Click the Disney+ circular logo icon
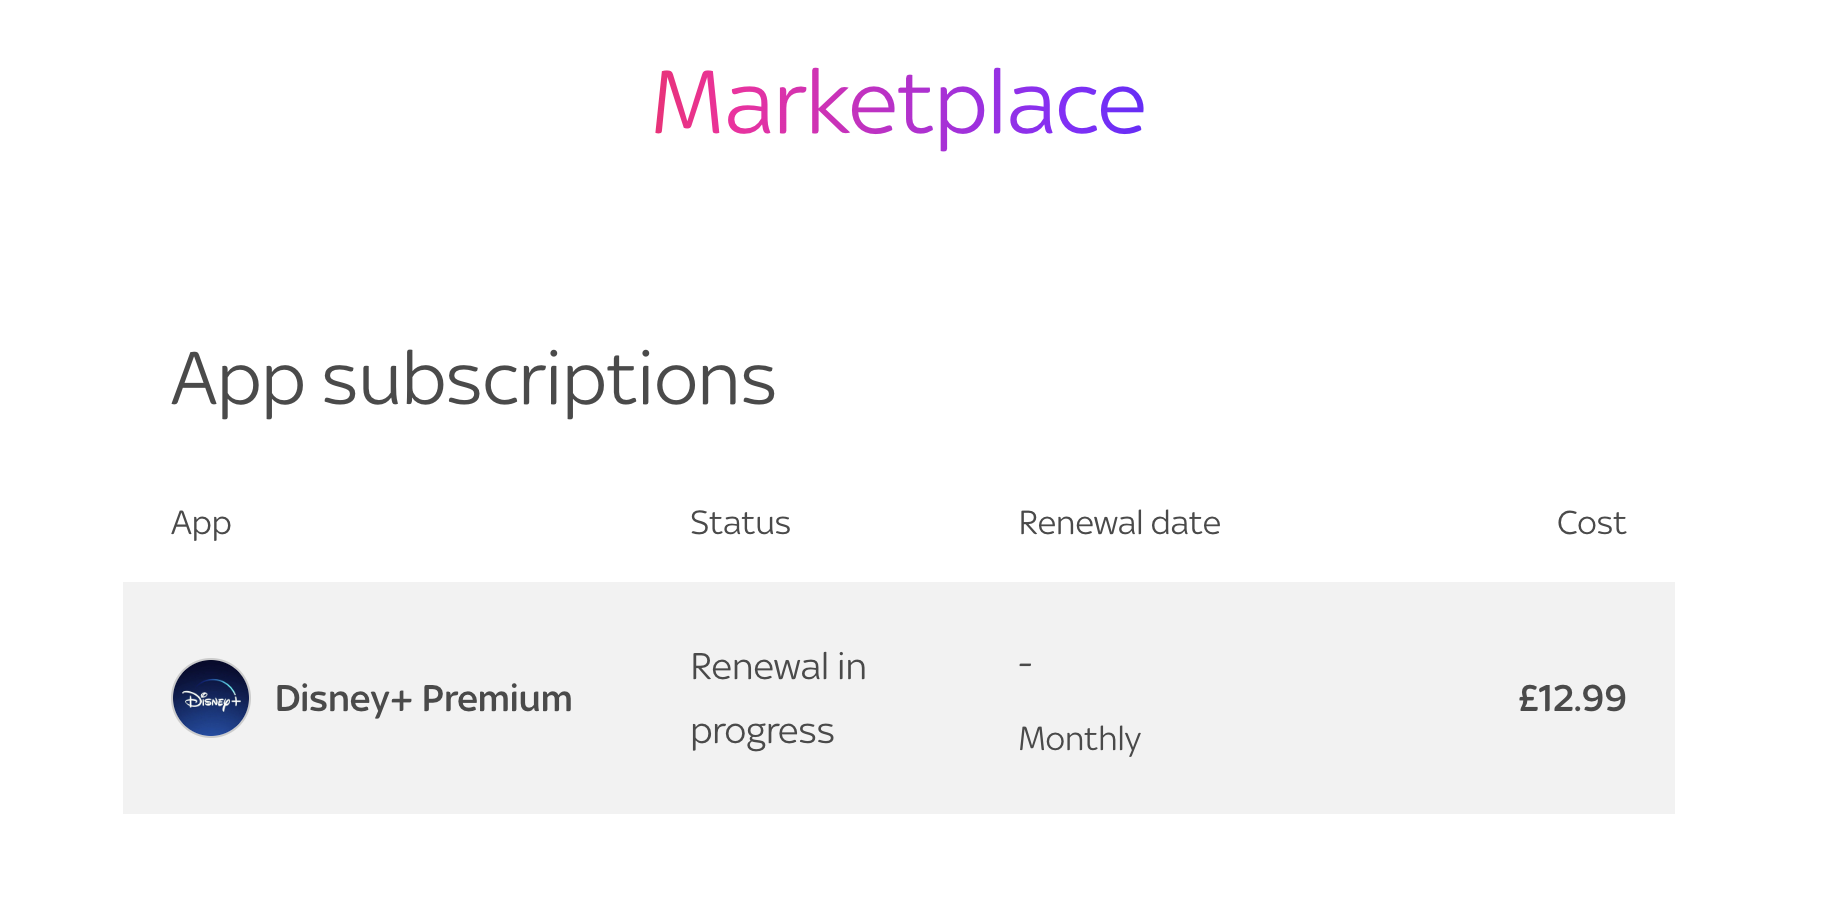 211,698
